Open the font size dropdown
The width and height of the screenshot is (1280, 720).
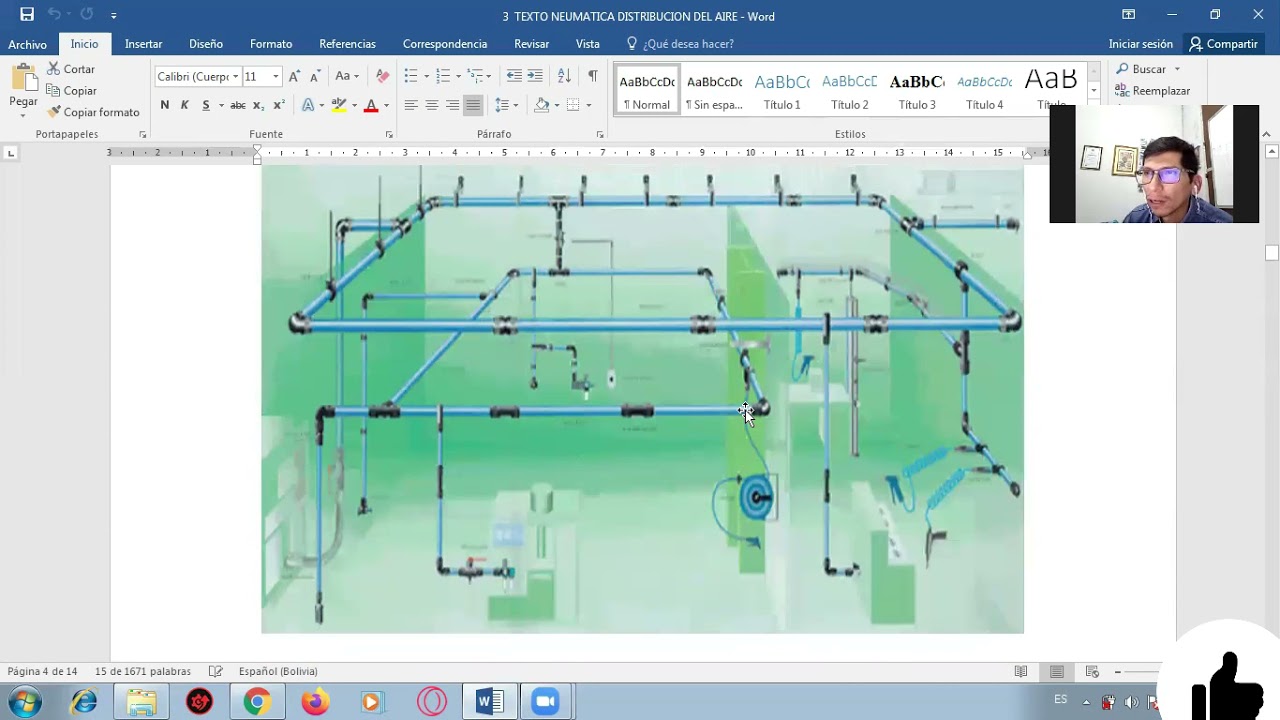[x=276, y=77]
